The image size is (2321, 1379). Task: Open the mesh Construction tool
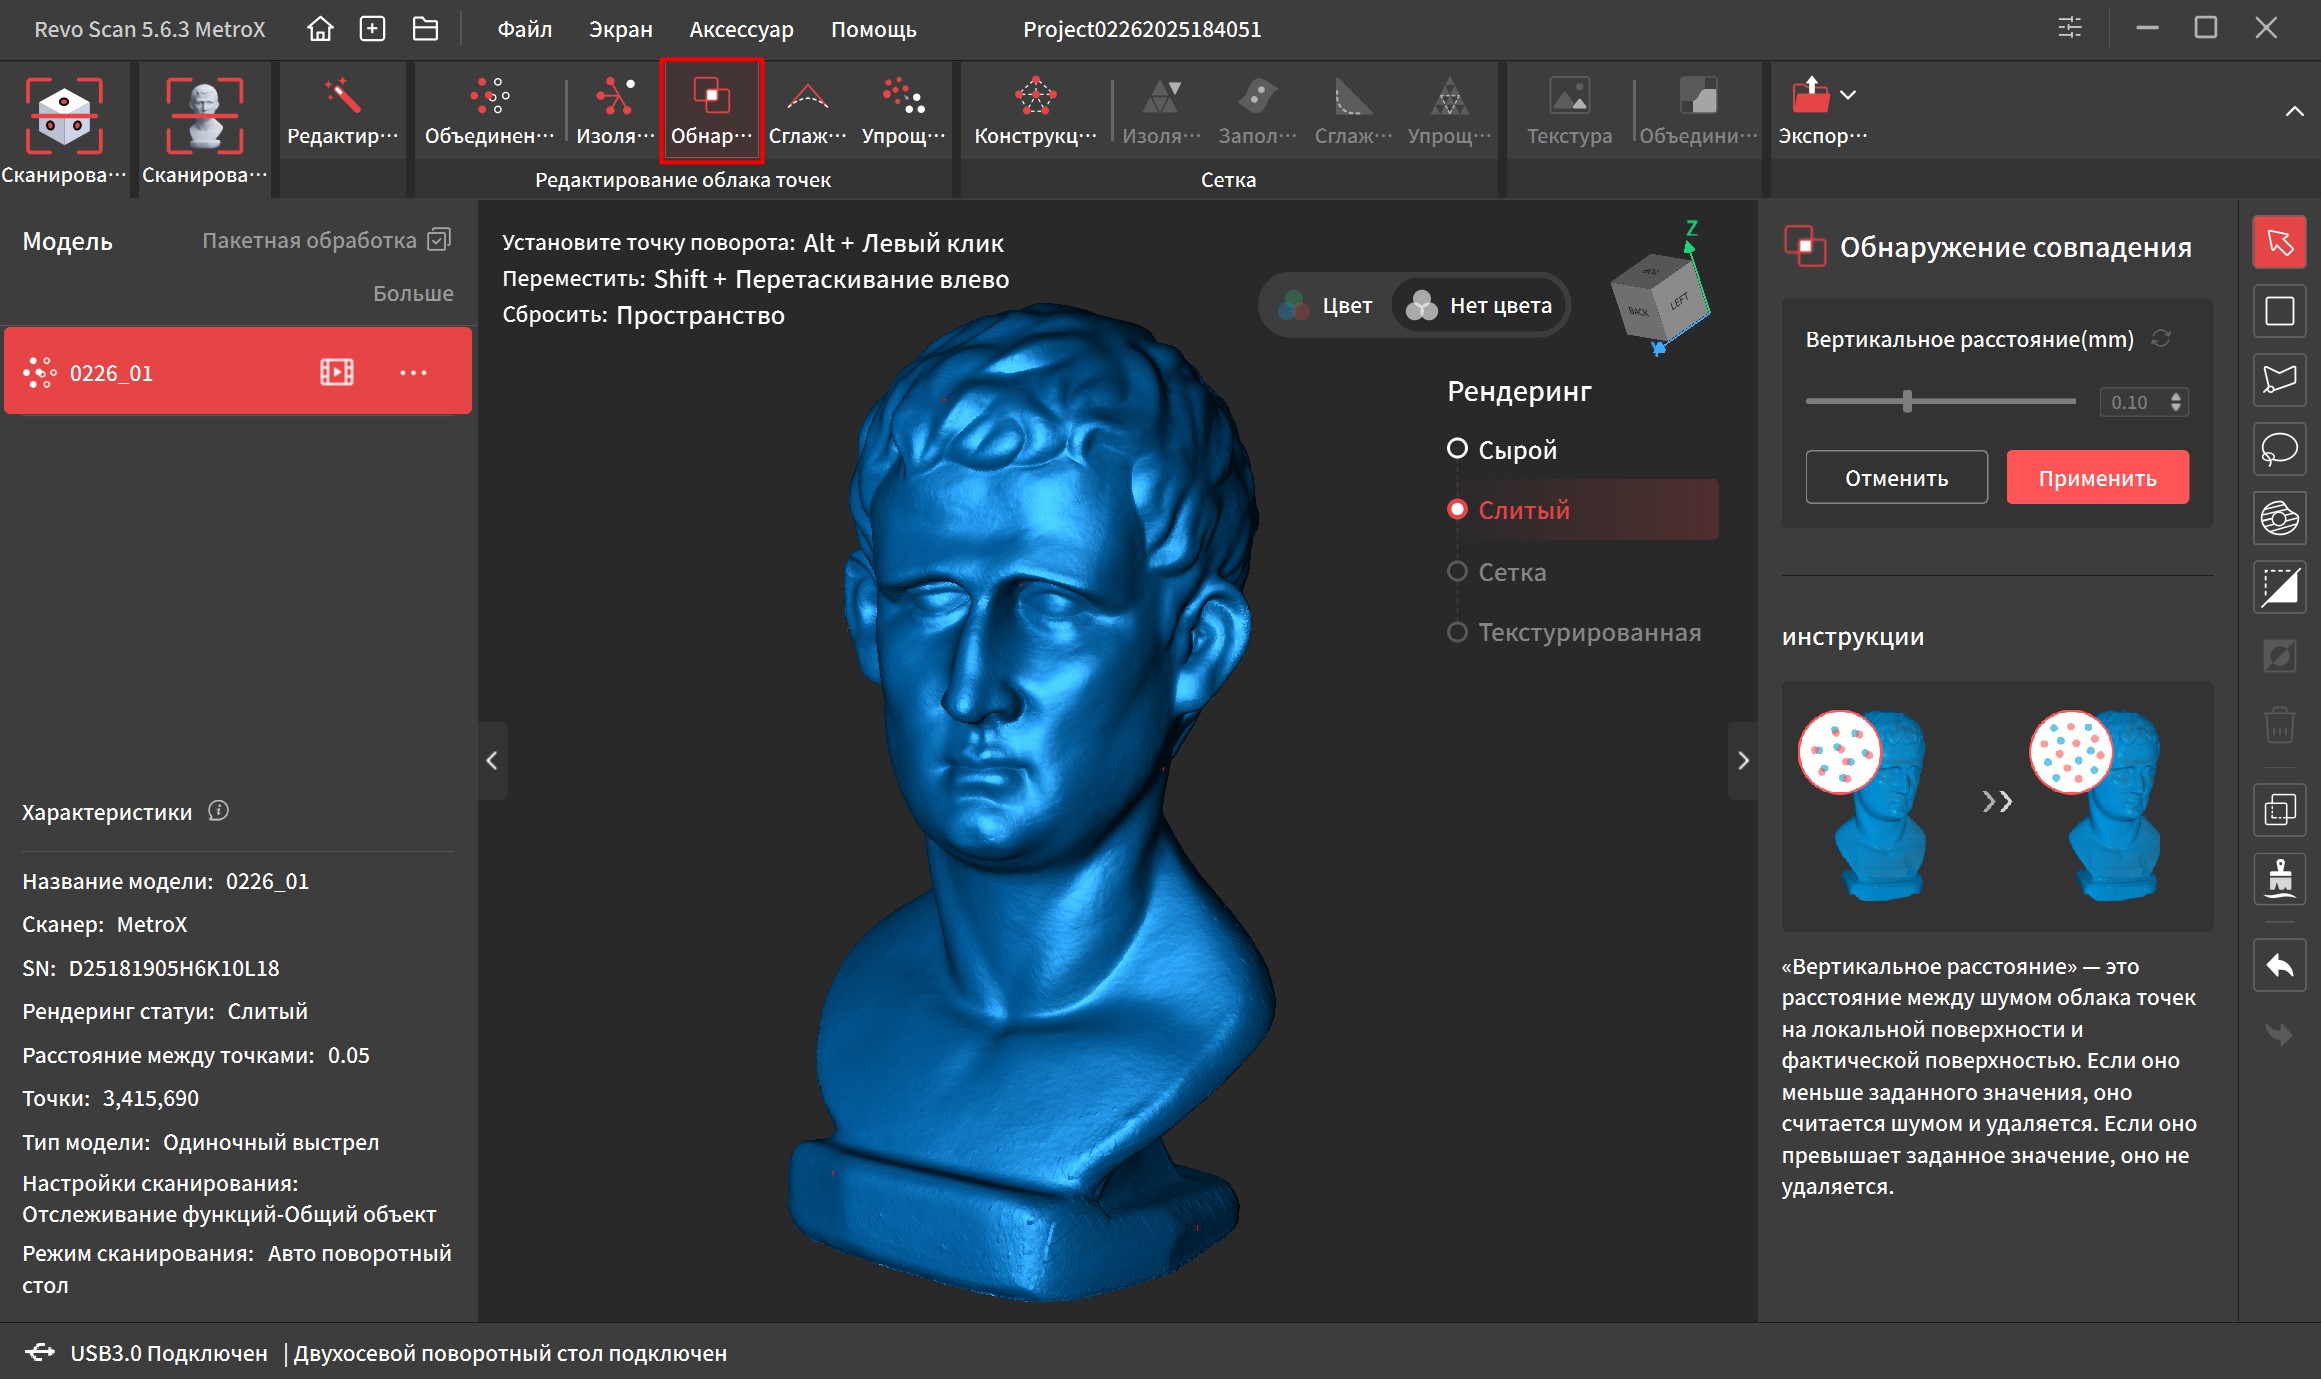point(1035,109)
